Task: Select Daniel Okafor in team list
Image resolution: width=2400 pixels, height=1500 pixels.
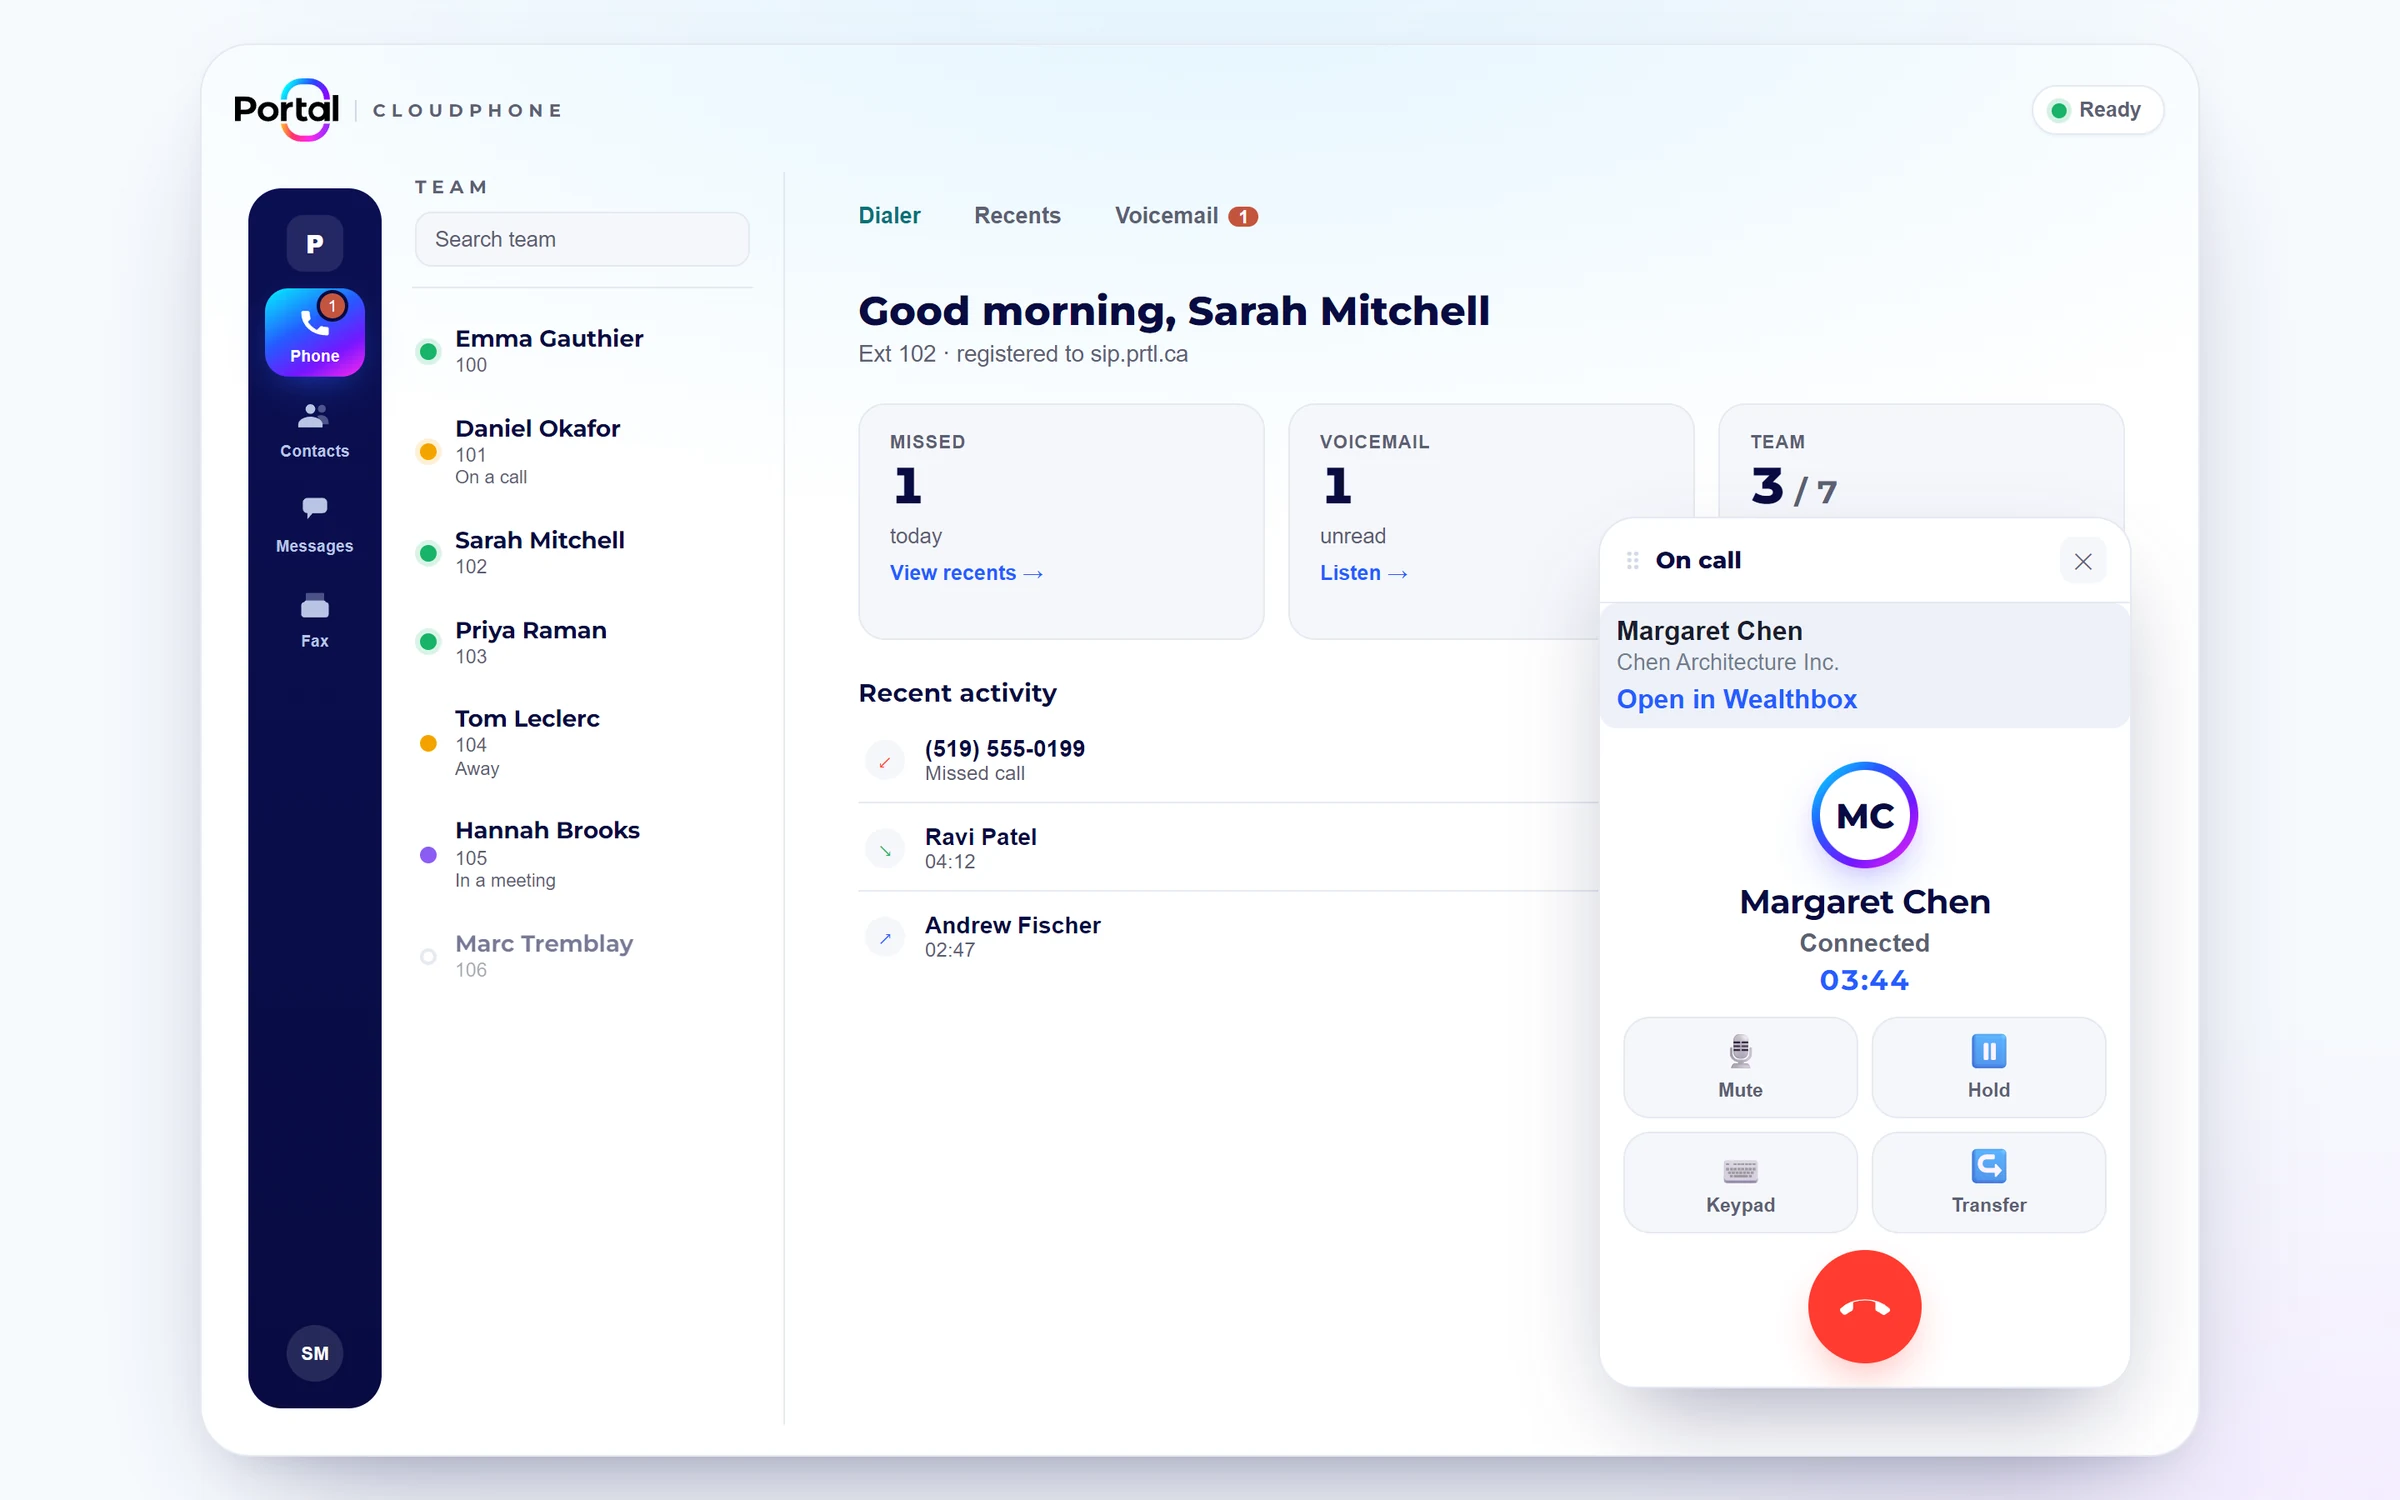Action: [x=582, y=451]
